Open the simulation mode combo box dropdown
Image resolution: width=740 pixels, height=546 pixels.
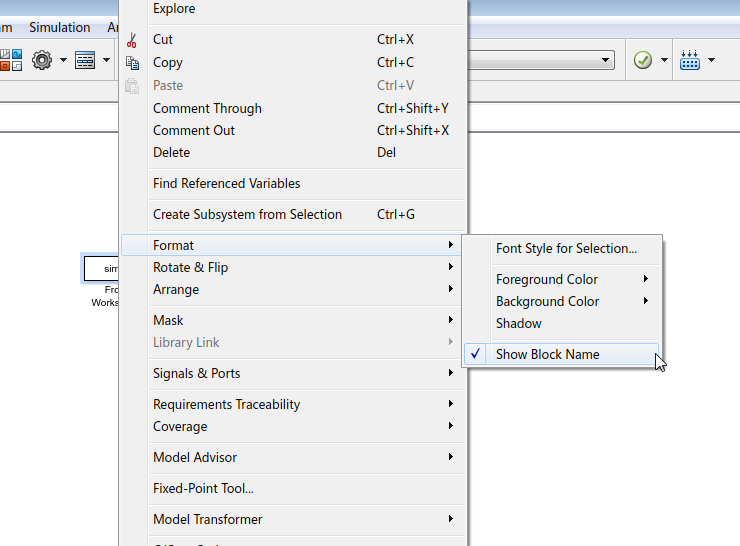pyautogui.click(x=606, y=61)
